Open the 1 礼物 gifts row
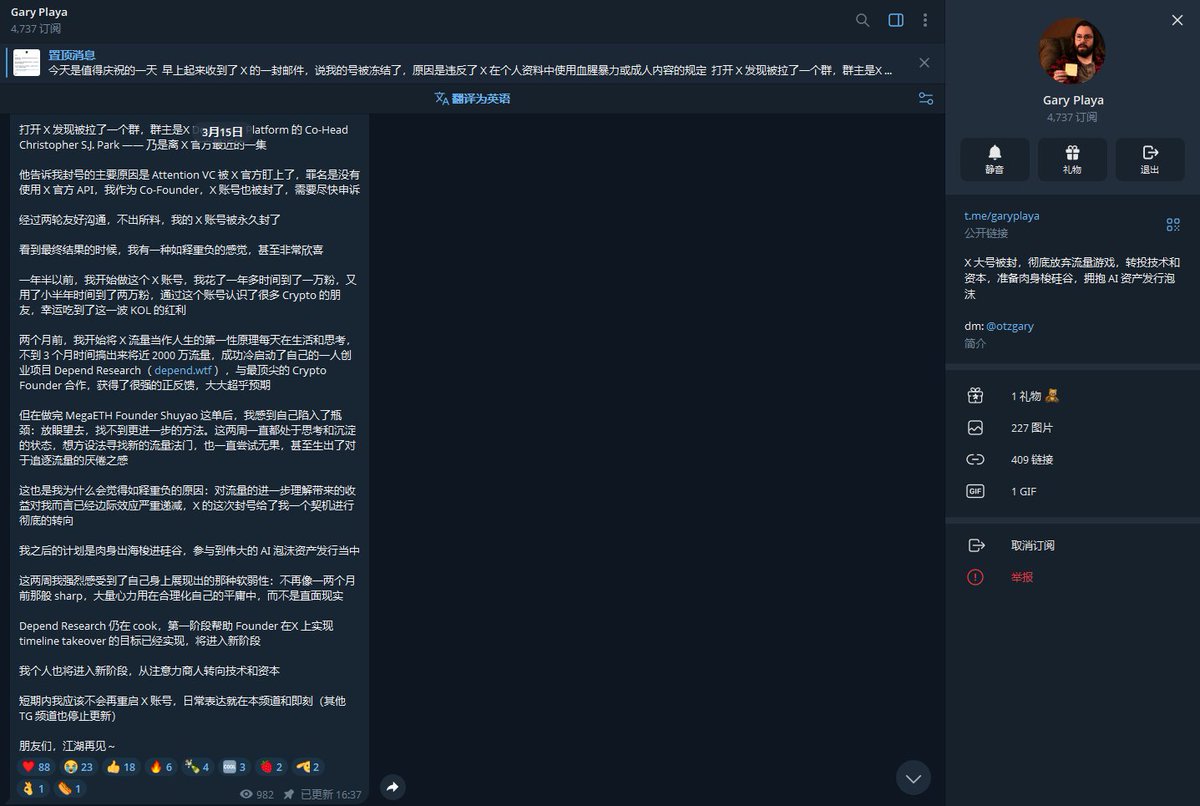This screenshot has width=1200, height=806. [1072, 396]
